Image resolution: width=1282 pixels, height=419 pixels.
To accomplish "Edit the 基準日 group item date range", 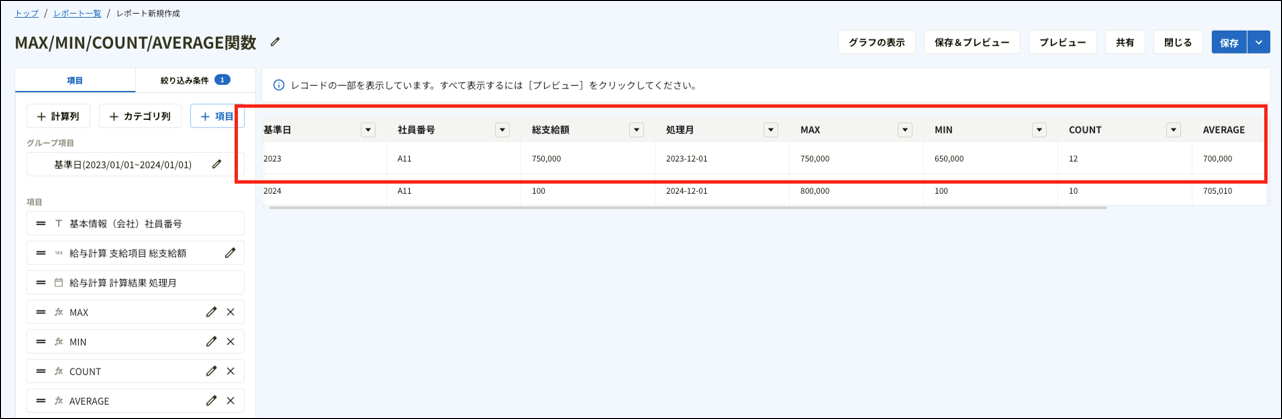I will 217,164.
